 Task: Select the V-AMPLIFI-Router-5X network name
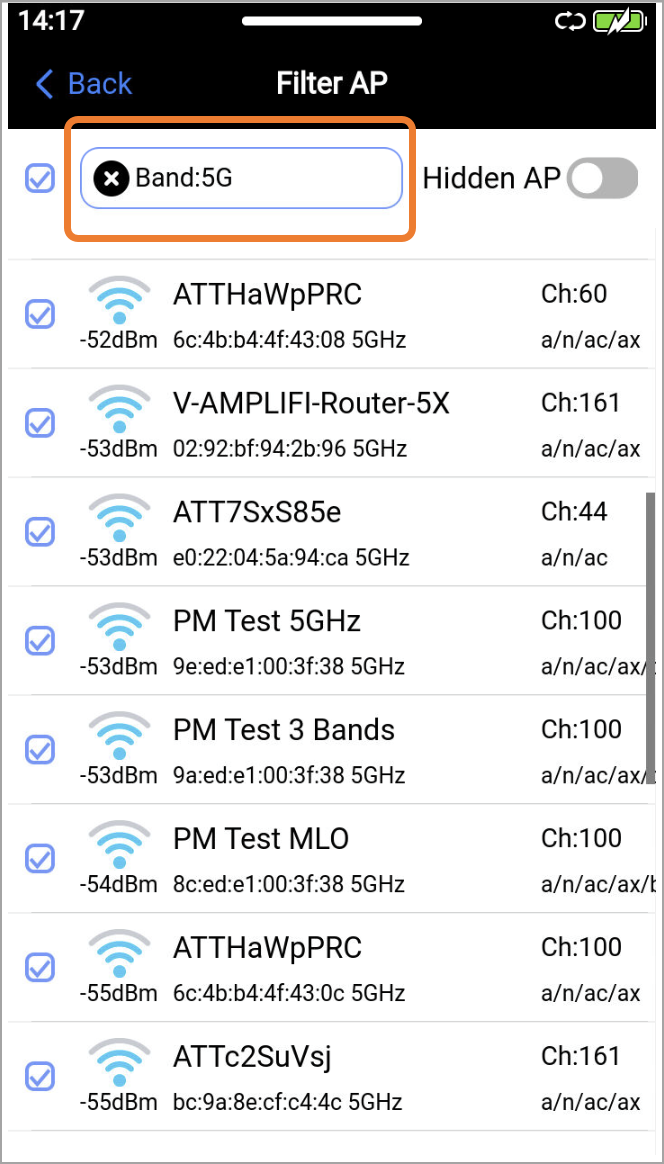311,404
